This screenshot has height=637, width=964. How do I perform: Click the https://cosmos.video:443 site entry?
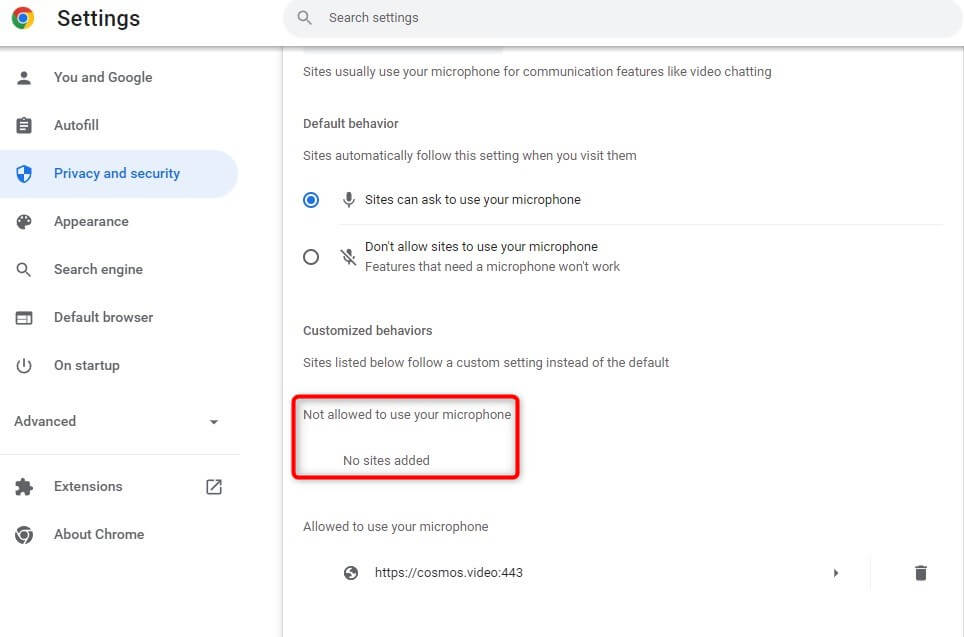coord(448,573)
